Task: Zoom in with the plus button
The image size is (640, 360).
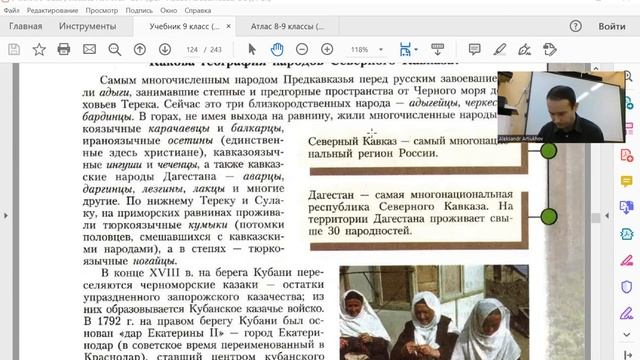Action: 327,50
